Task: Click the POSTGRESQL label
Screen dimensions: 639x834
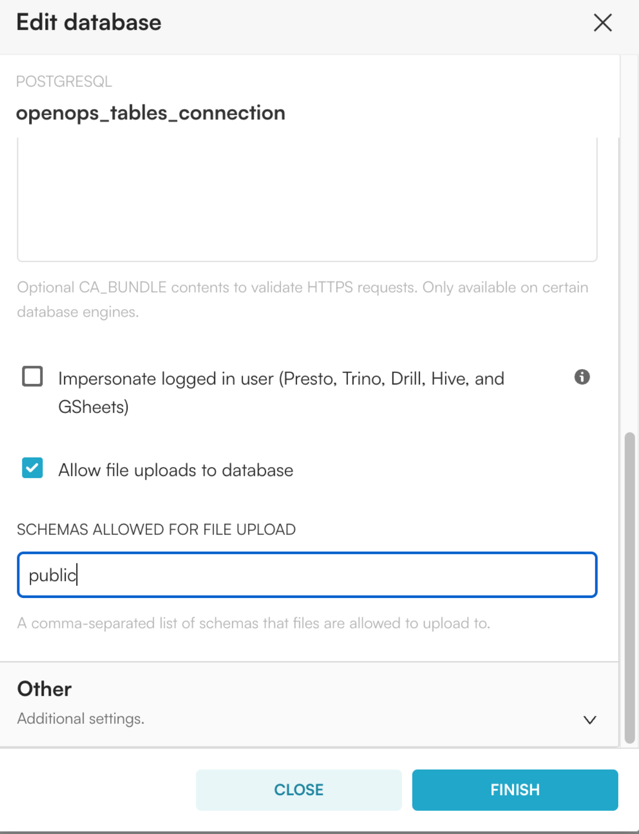Action: [x=63, y=81]
